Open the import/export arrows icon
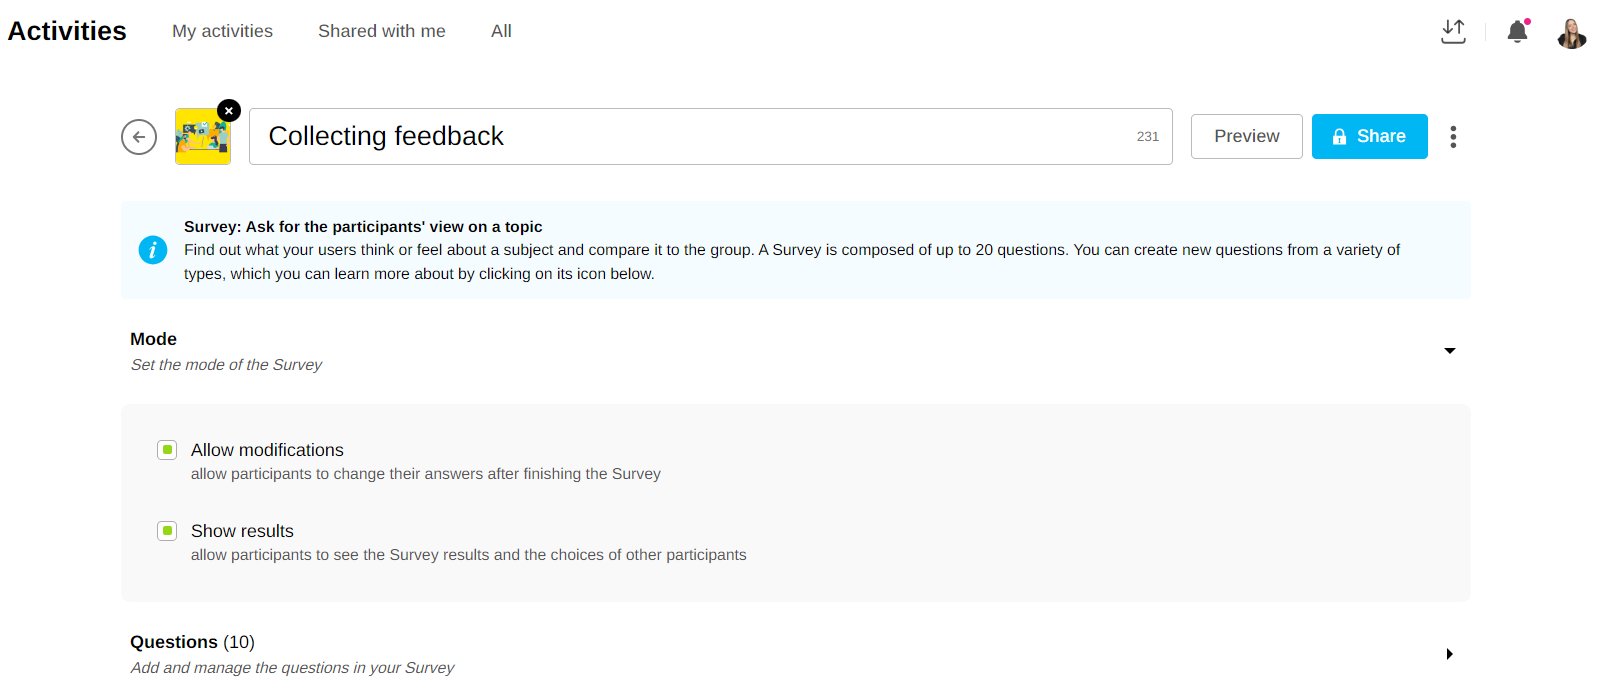1609x692 pixels. pos(1453,32)
